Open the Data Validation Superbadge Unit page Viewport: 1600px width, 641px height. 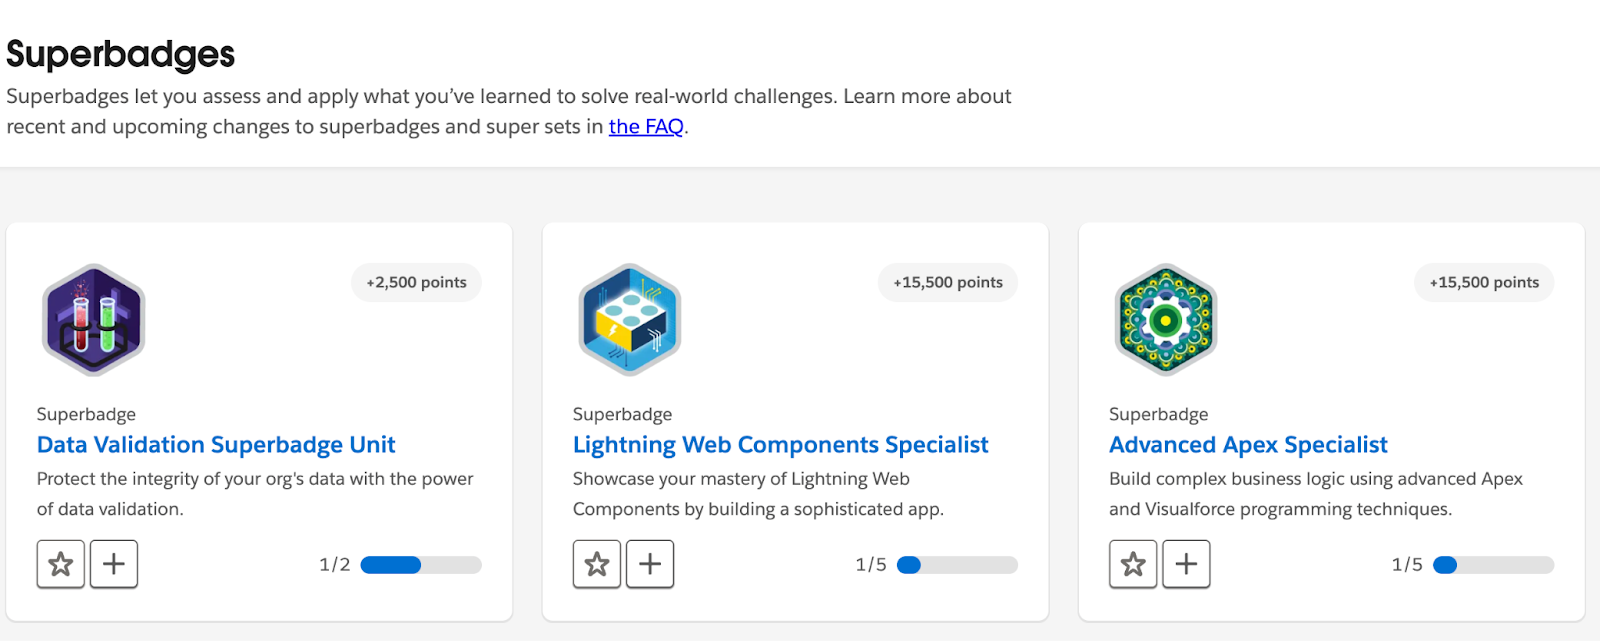coord(215,444)
